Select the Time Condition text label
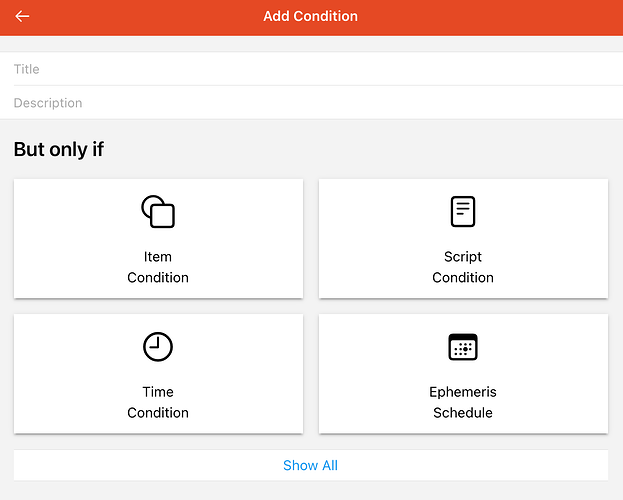This screenshot has width=623, height=500. point(158,402)
